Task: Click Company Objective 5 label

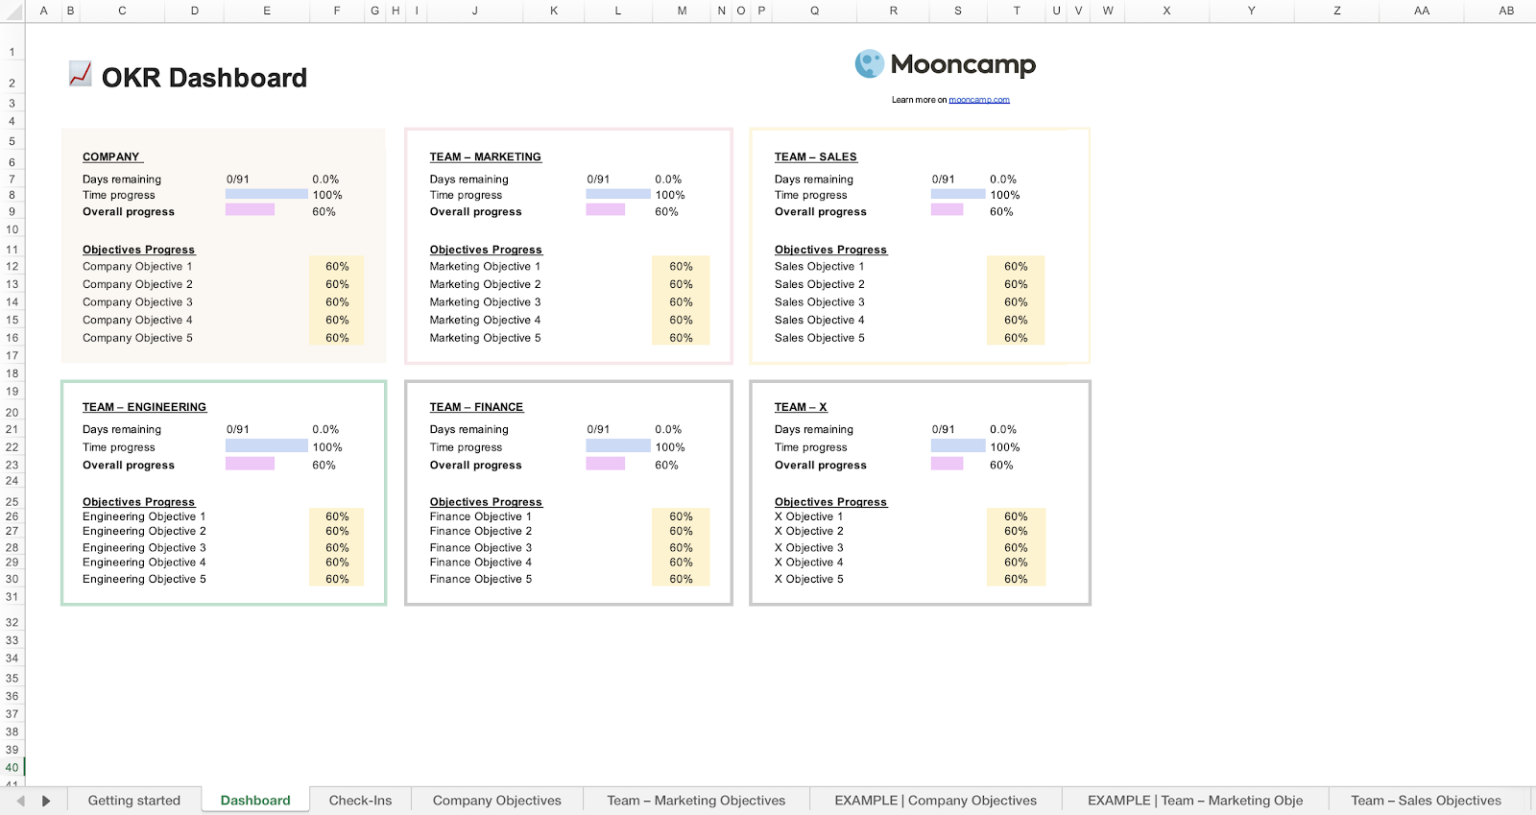Action: [x=137, y=338]
